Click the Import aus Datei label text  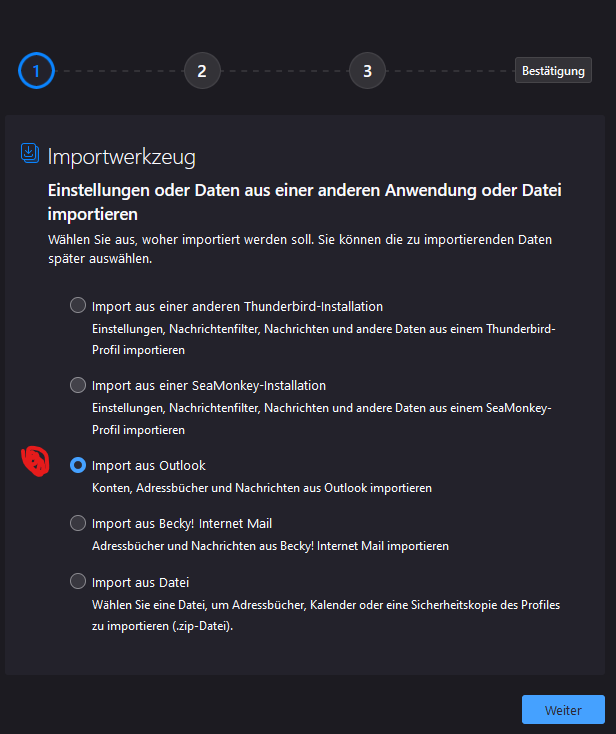(x=140, y=582)
